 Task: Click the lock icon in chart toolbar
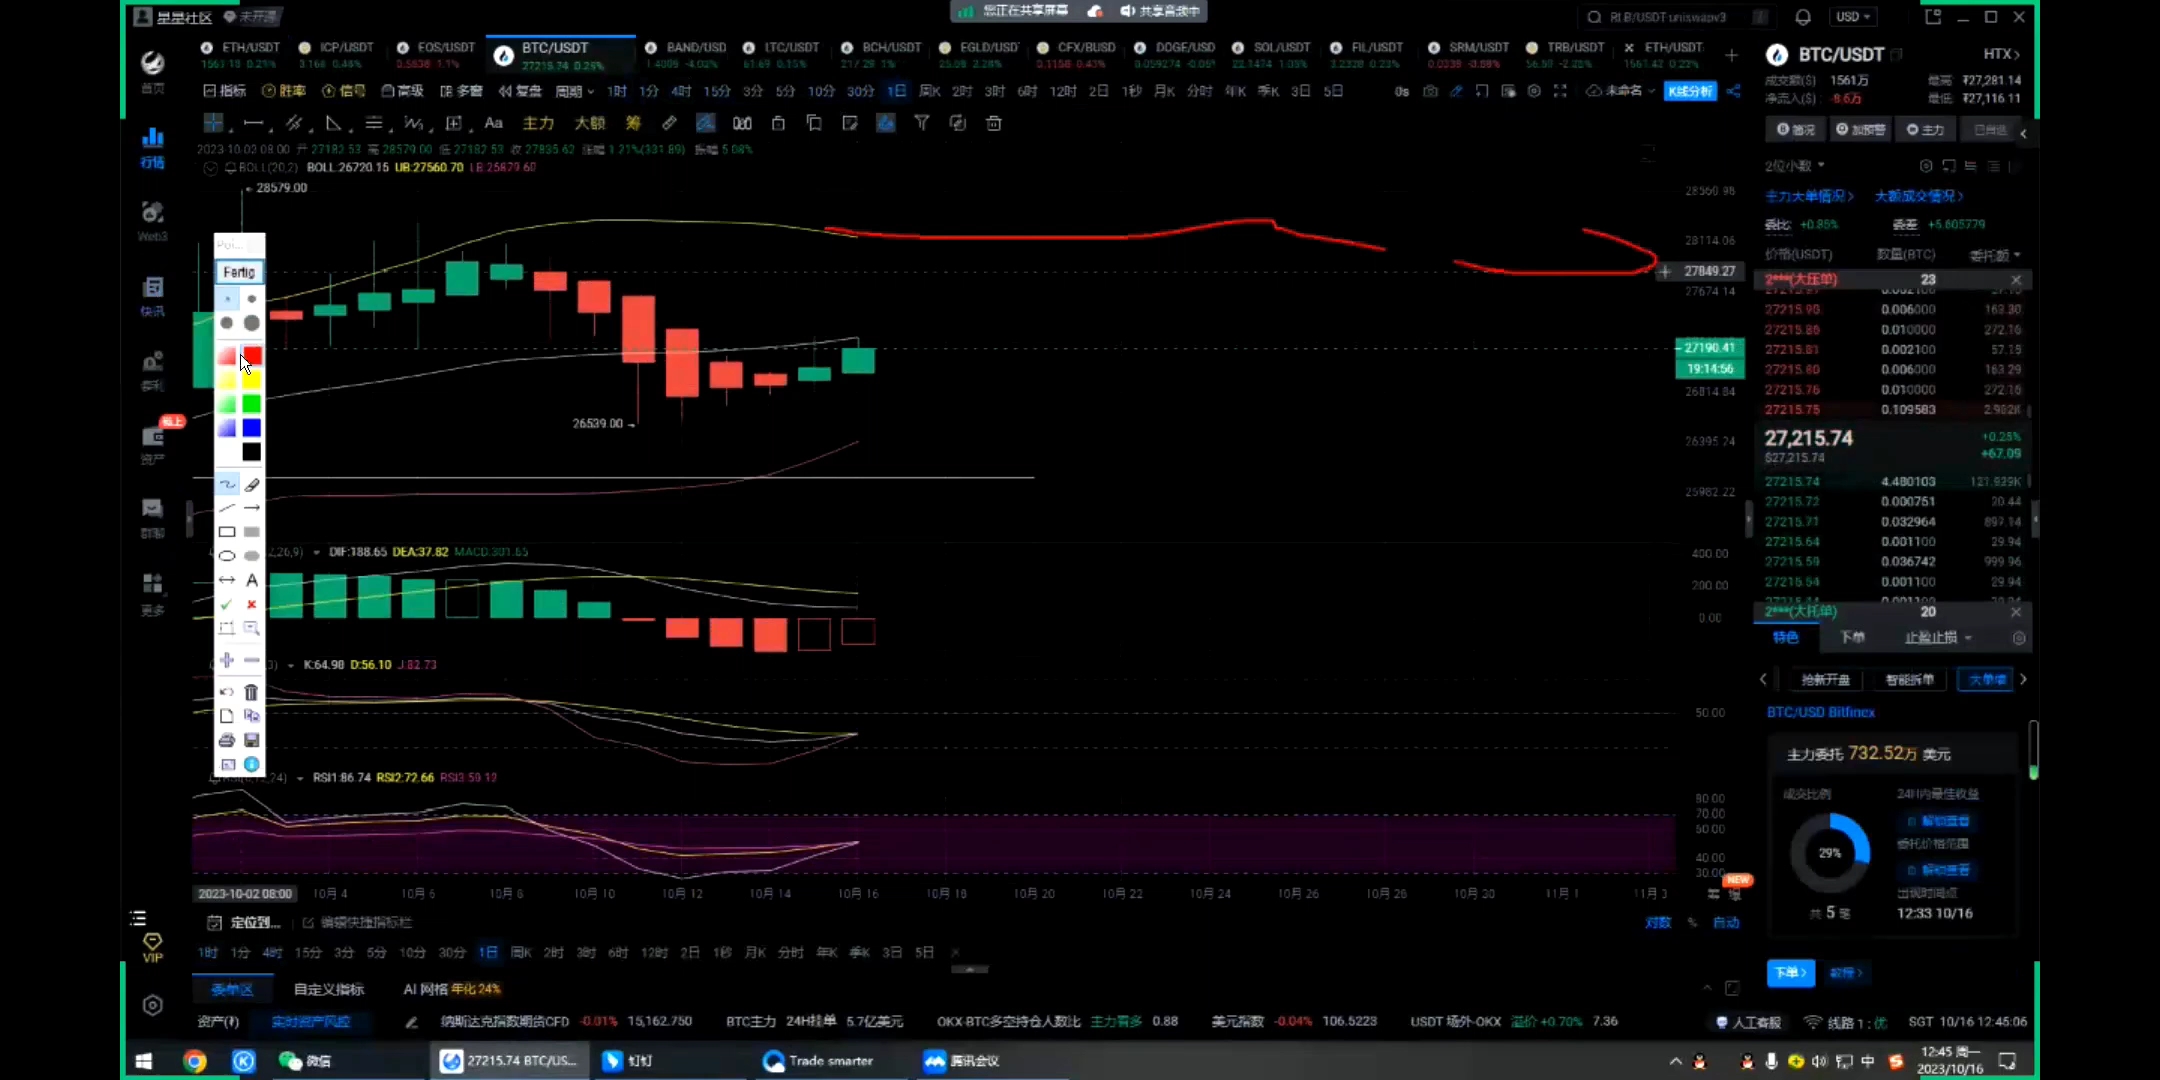[778, 123]
